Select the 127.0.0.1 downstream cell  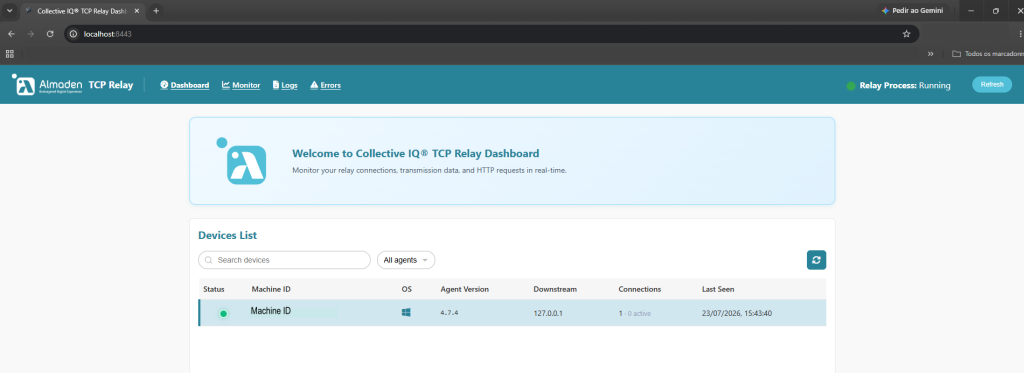point(548,313)
